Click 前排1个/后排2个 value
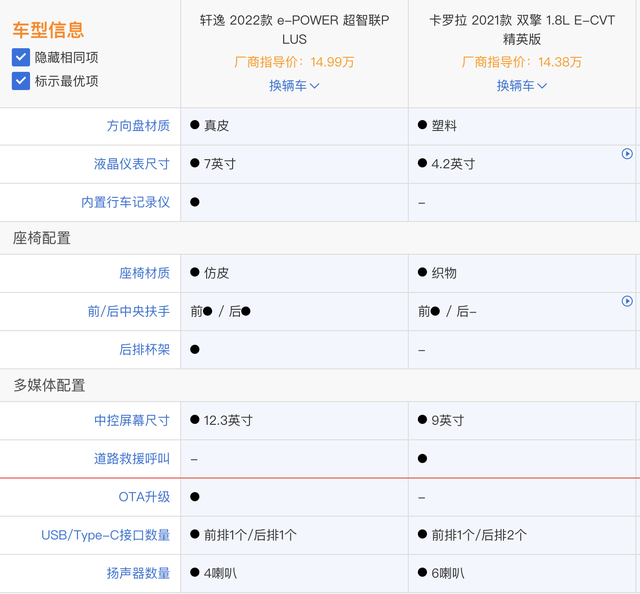Screen dimensions: 640x594 click(479, 535)
